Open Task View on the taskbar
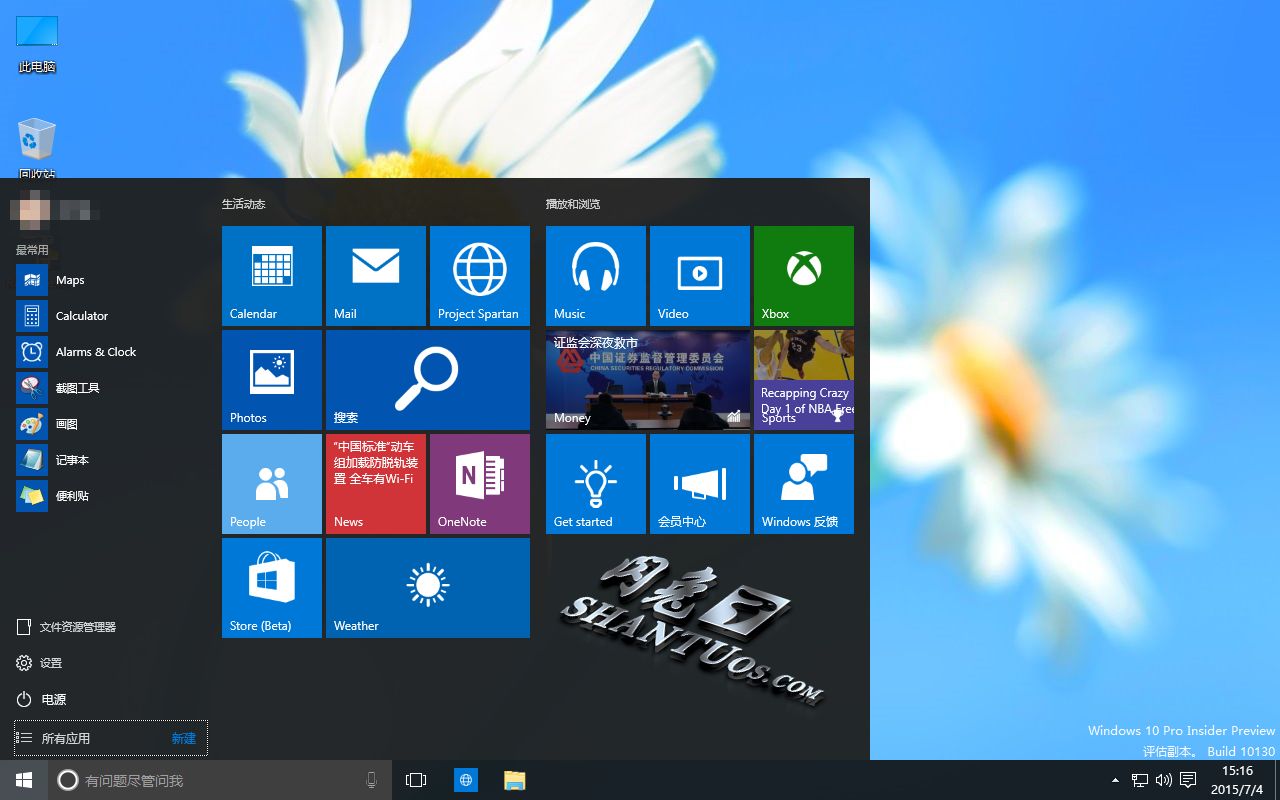Viewport: 1280px width, 800px height. pos(415,779)
